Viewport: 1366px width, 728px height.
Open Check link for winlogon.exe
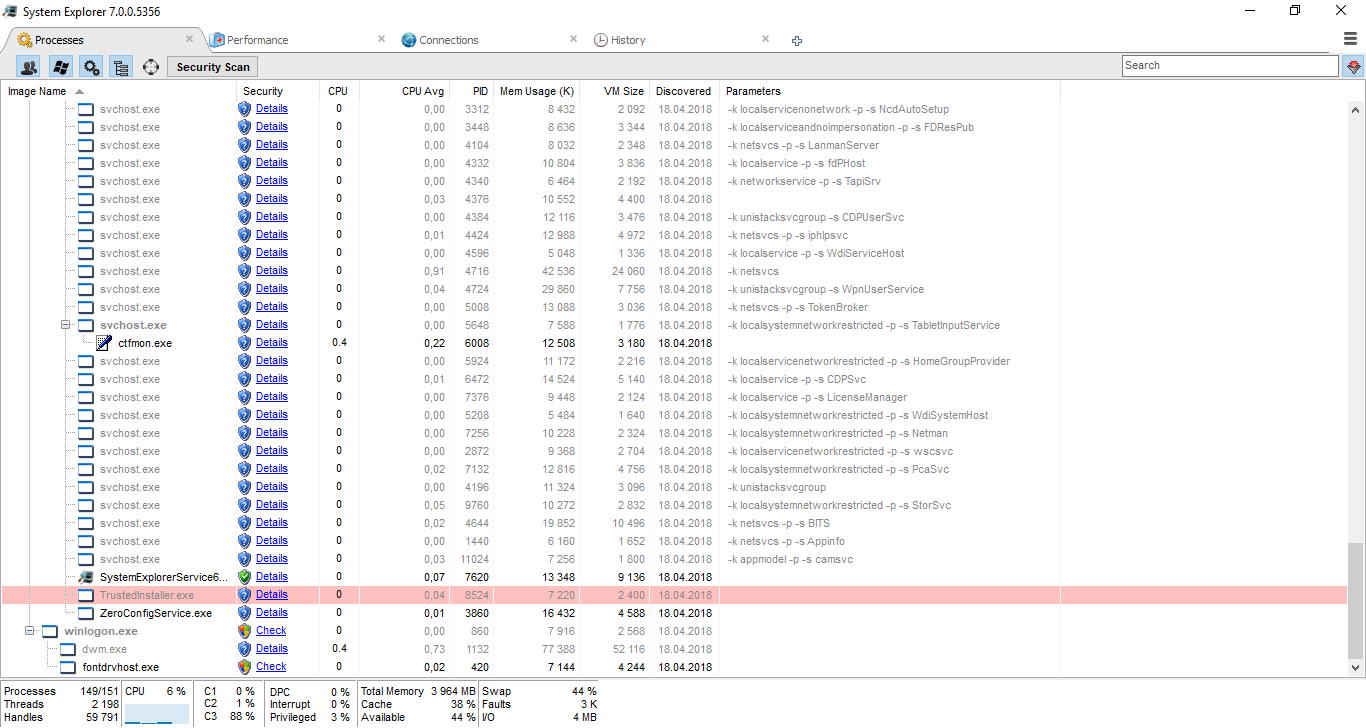[x=271, y=631]
